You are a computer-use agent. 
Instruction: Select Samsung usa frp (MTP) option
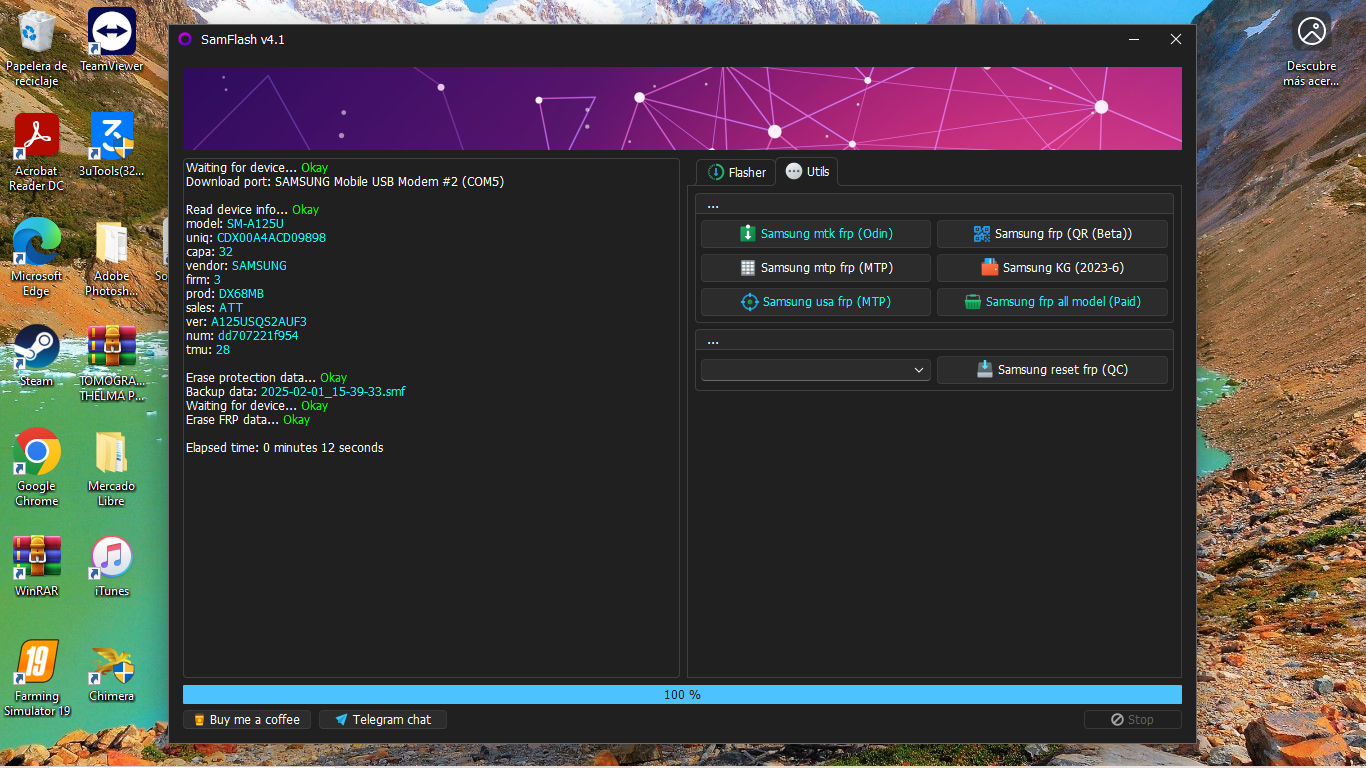[815, 302]
